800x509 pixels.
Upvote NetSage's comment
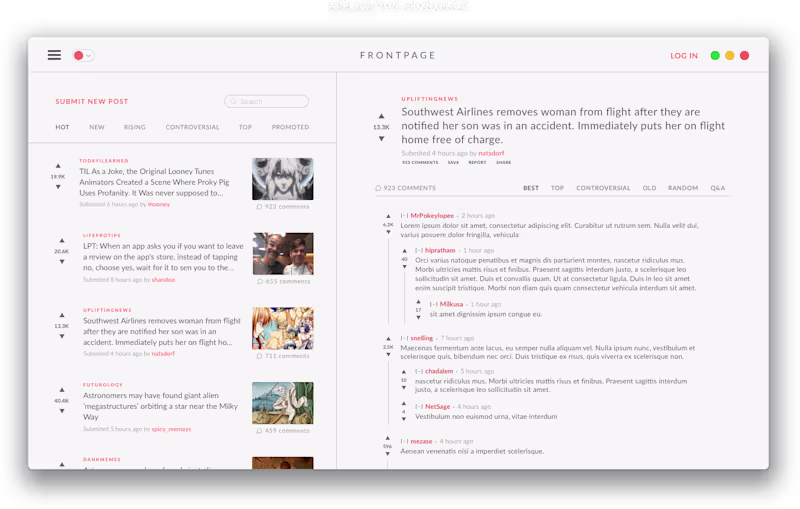pyautogui.click(x=404, y=403)
